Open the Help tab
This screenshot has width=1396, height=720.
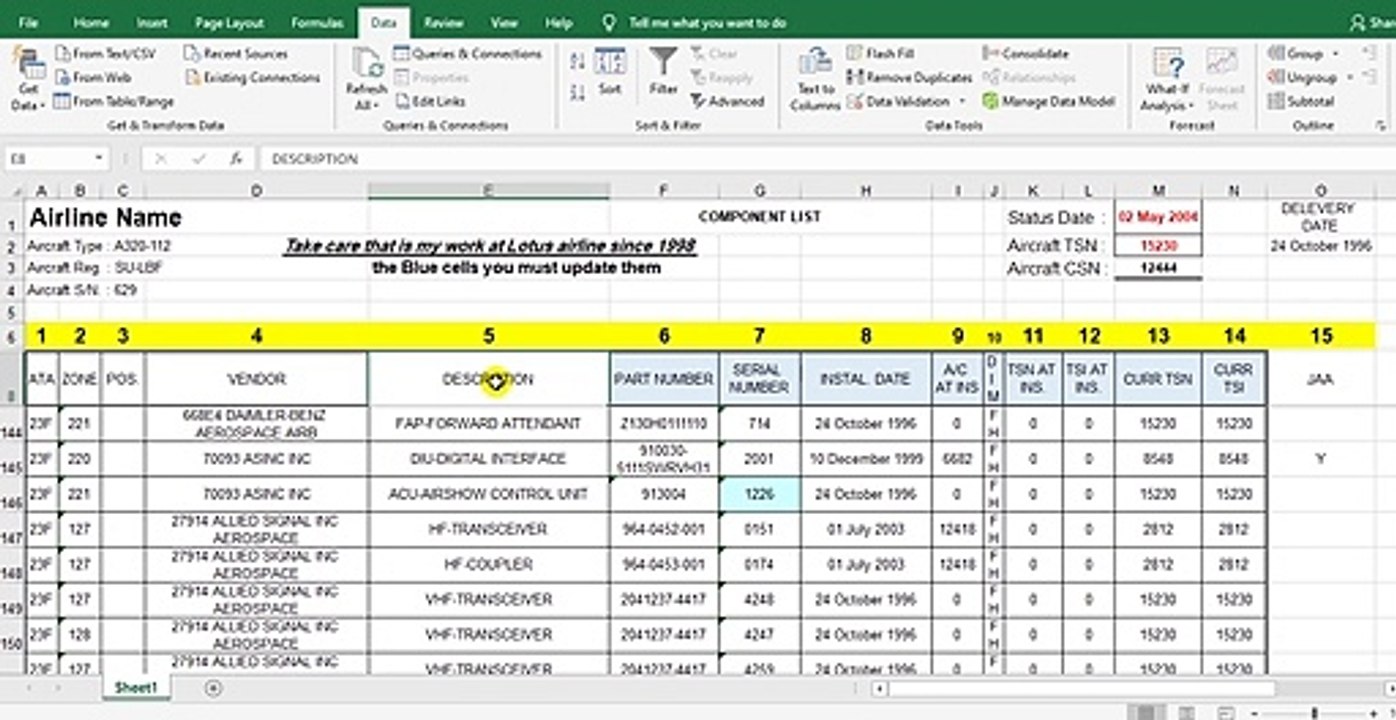(558, 22)
